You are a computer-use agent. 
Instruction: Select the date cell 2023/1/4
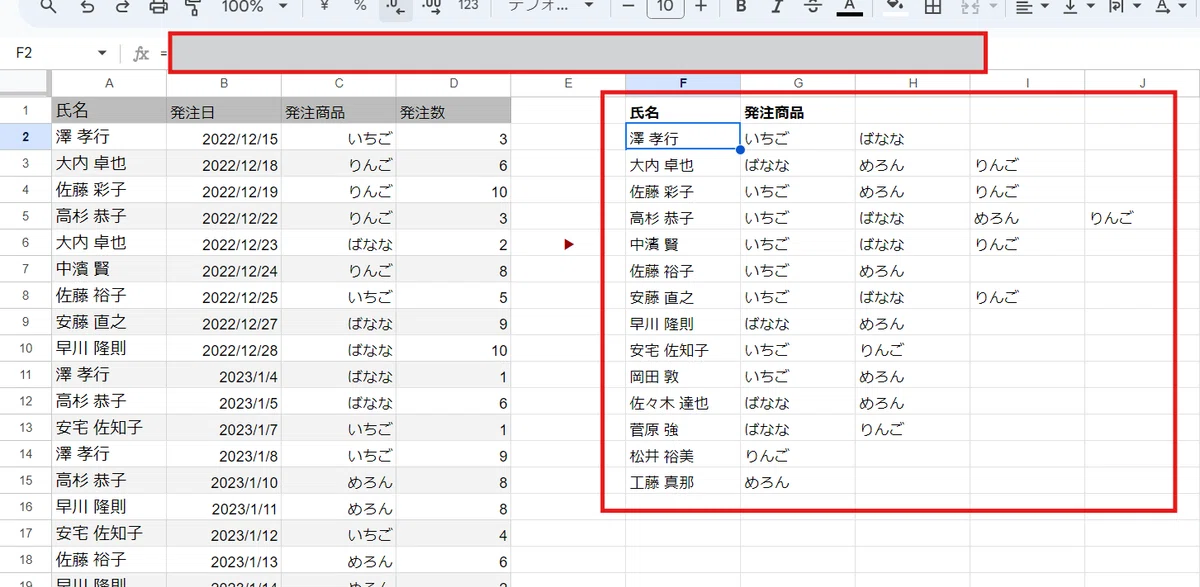click(224, 376)
